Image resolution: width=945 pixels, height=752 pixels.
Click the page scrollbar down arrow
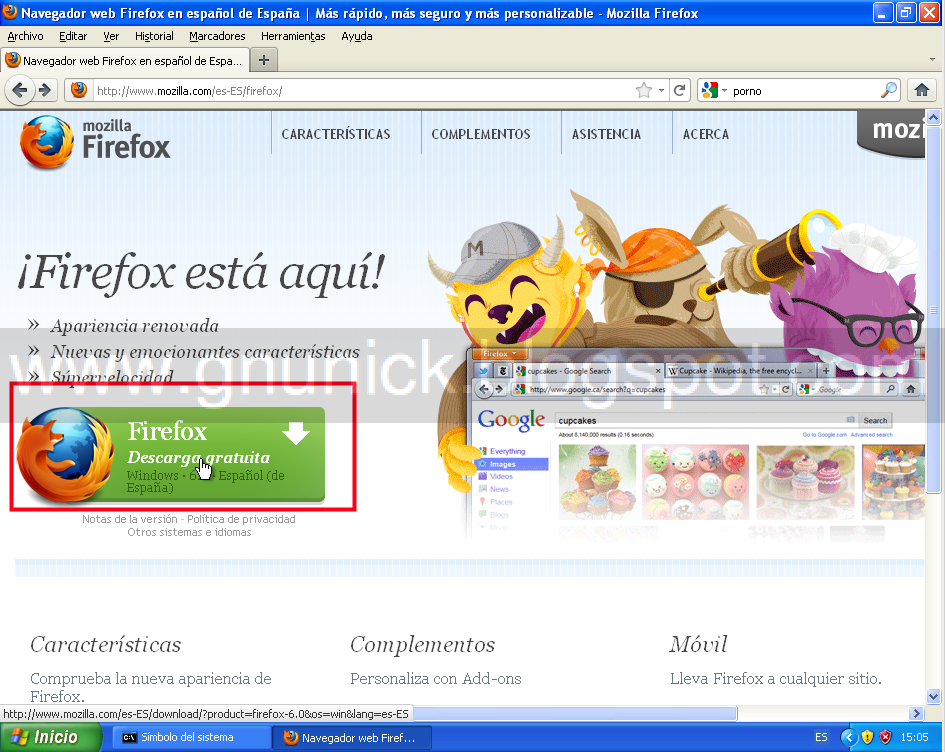[x=933, y=697]
